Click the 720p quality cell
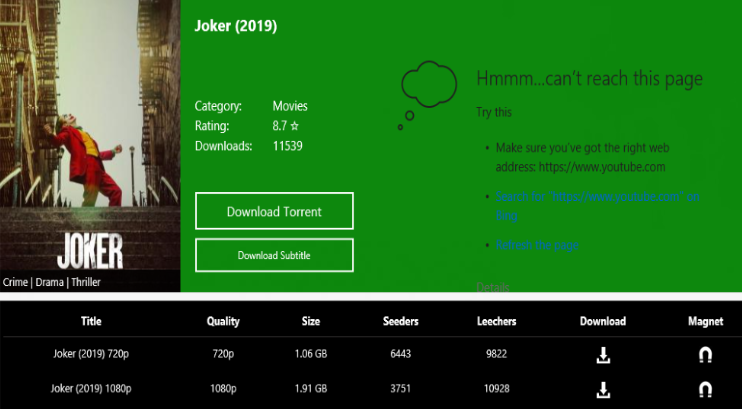The image size is (742, 409). [223, 354]
